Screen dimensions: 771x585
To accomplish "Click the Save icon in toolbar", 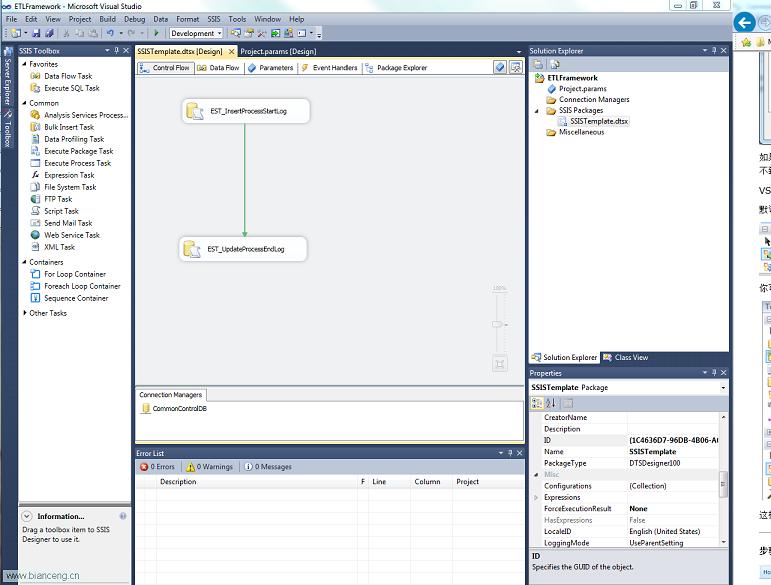I will click(36, 33).
